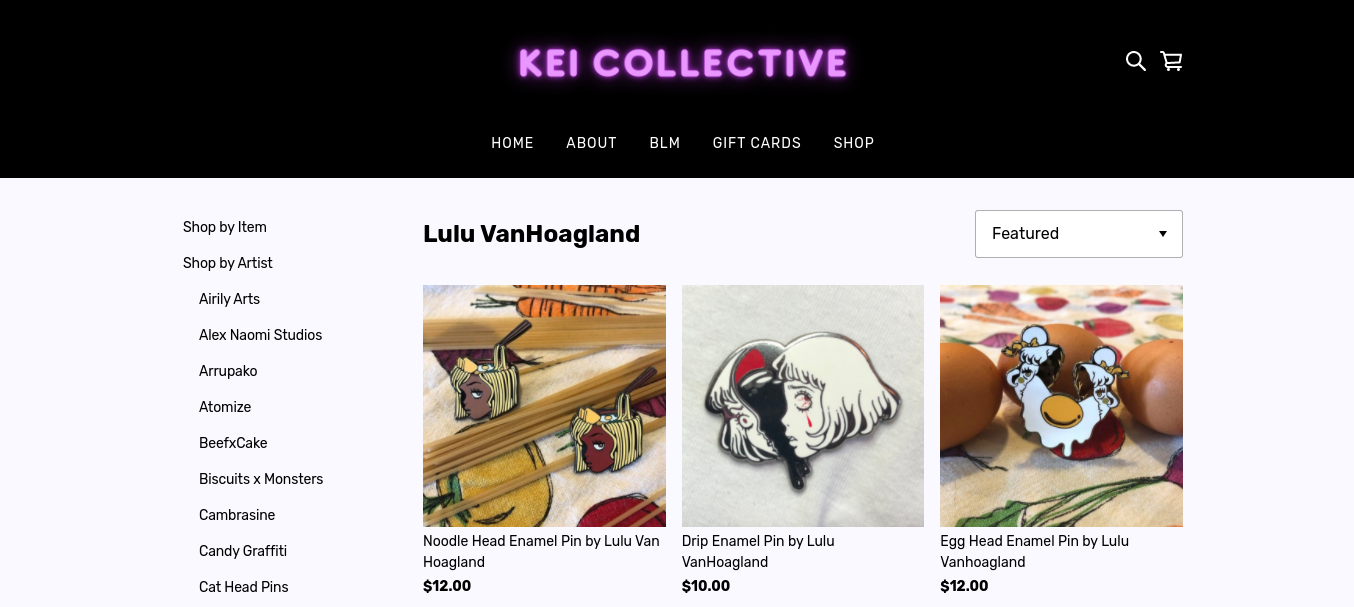
Task: Open the shopping cart icon
Action: [1171, 61]
